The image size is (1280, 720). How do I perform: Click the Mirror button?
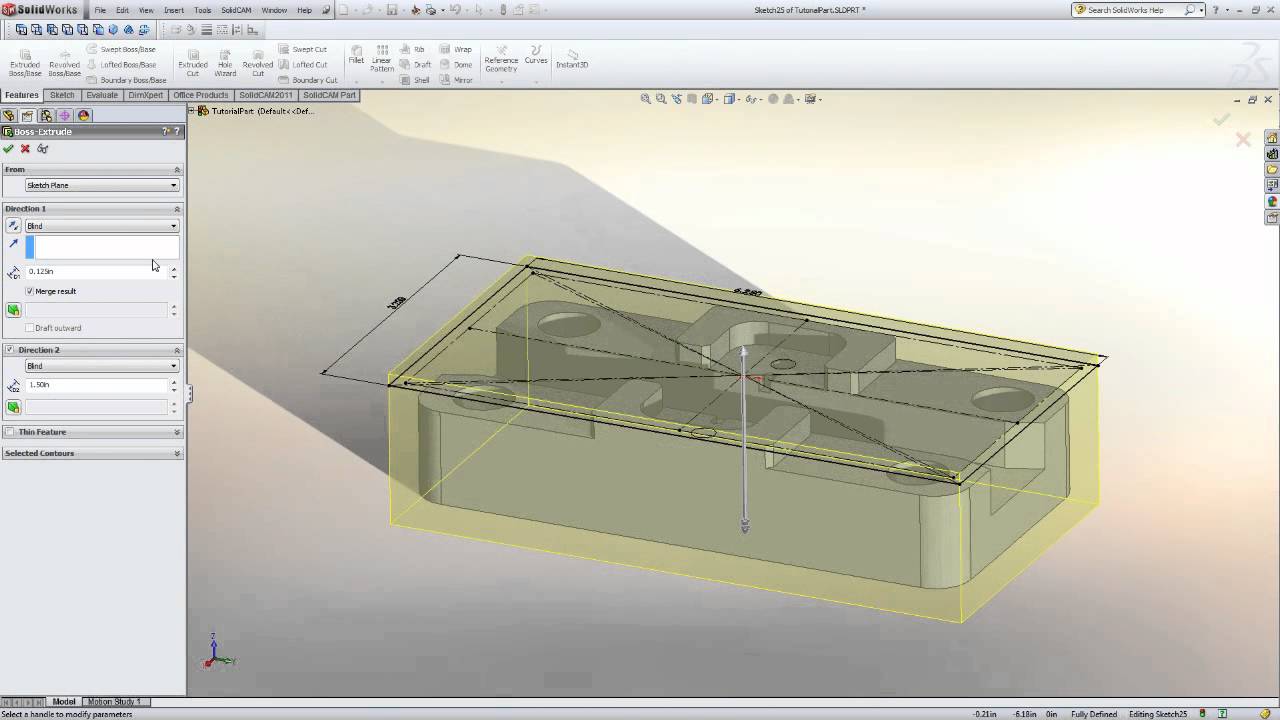pyautogui.click(x=455, y=80)
